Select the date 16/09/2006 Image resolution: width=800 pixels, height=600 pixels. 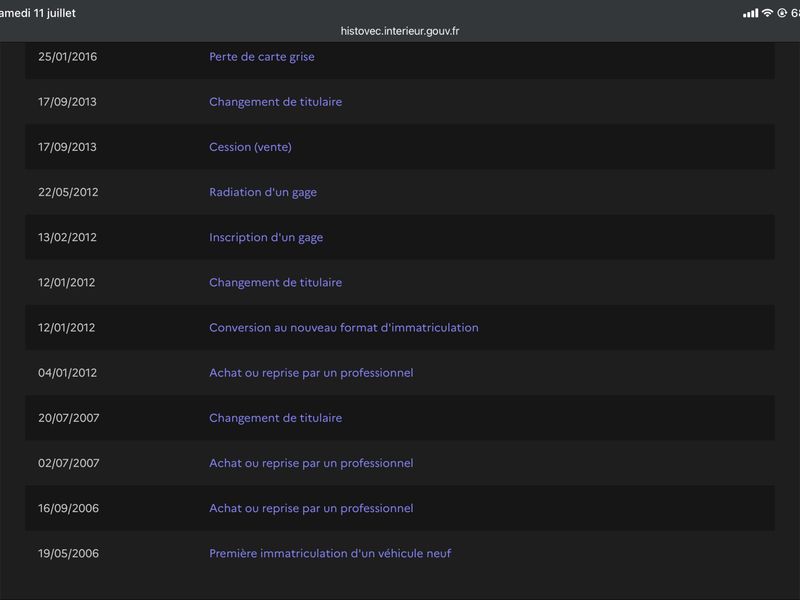click(68, 508)
